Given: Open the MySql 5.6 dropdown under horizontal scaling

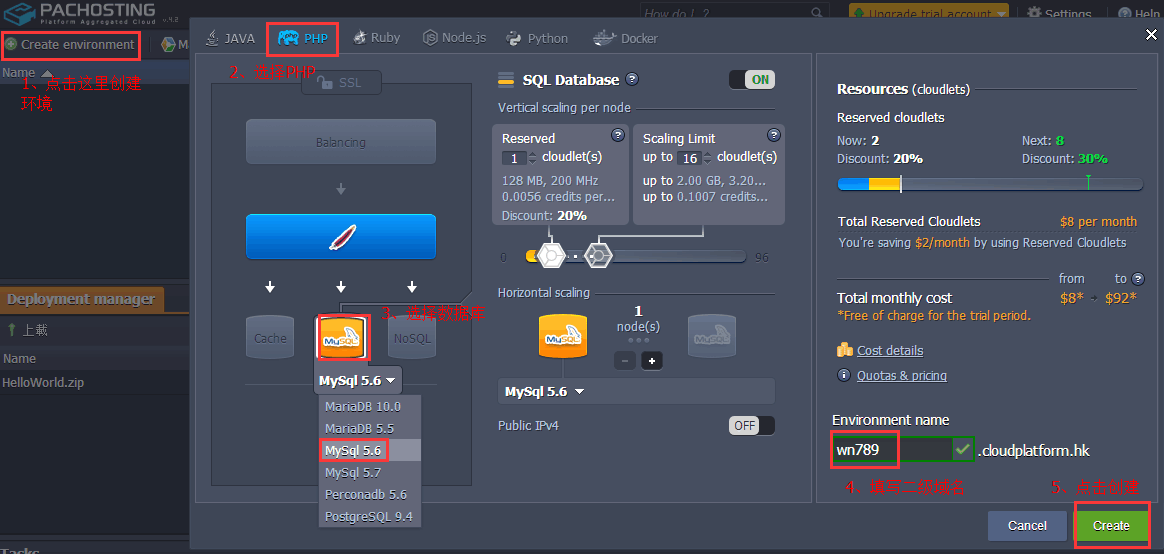Looking at the screenshot, I should pos(544,391).
